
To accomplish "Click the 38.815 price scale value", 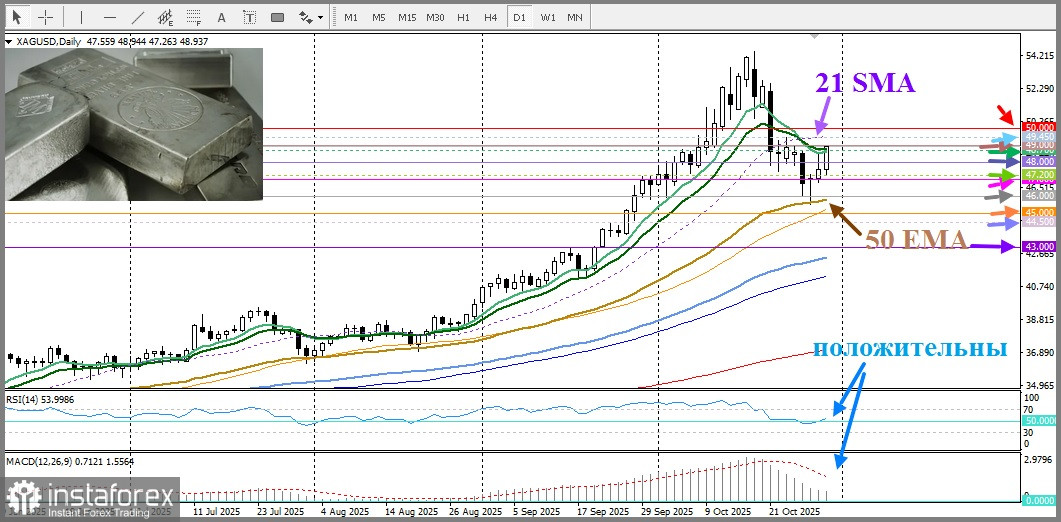I will click(1040, 320).
